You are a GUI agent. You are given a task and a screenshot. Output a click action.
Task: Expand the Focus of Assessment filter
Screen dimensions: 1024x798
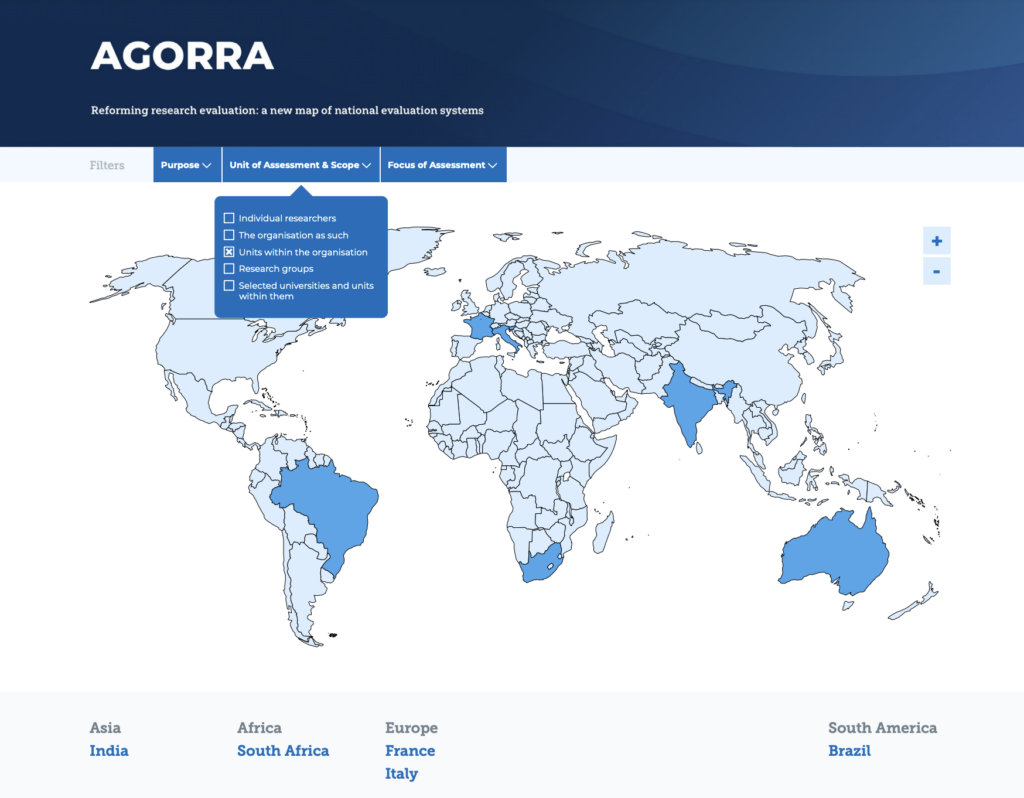(443, 165)
